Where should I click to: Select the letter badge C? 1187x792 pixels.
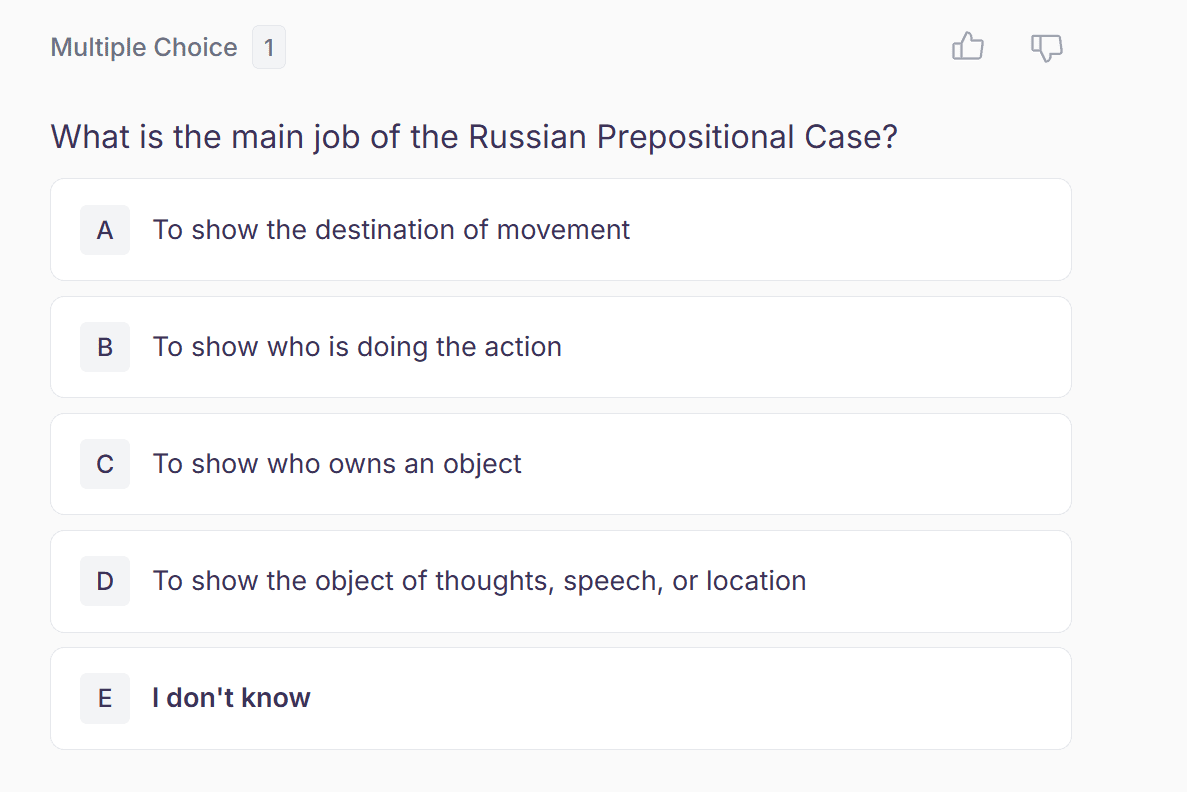tap(104, 464)
